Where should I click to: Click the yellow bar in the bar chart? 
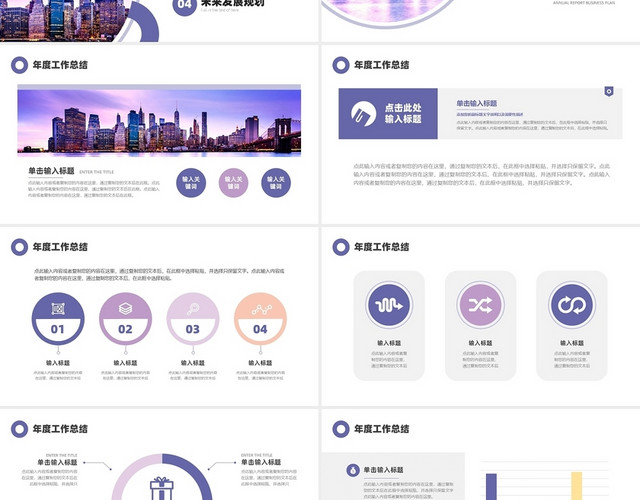[x=577, y=486]
